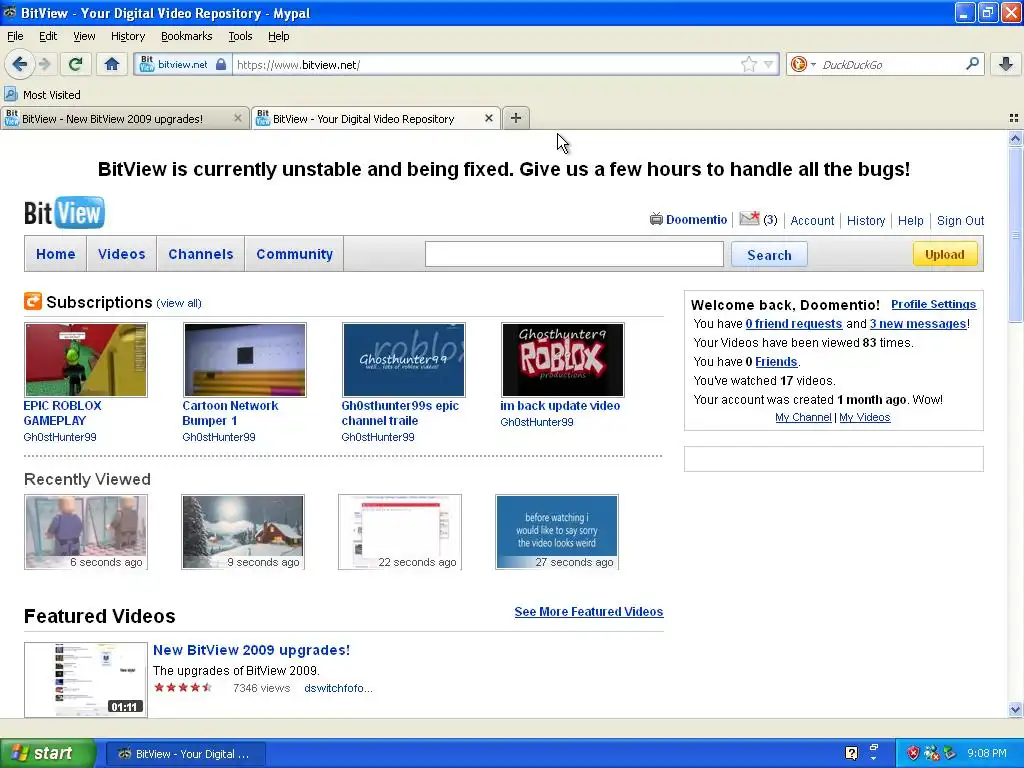This screenshot has width=1024, height=768.
Task: Open a new tab with plus button
Action: 516,118
